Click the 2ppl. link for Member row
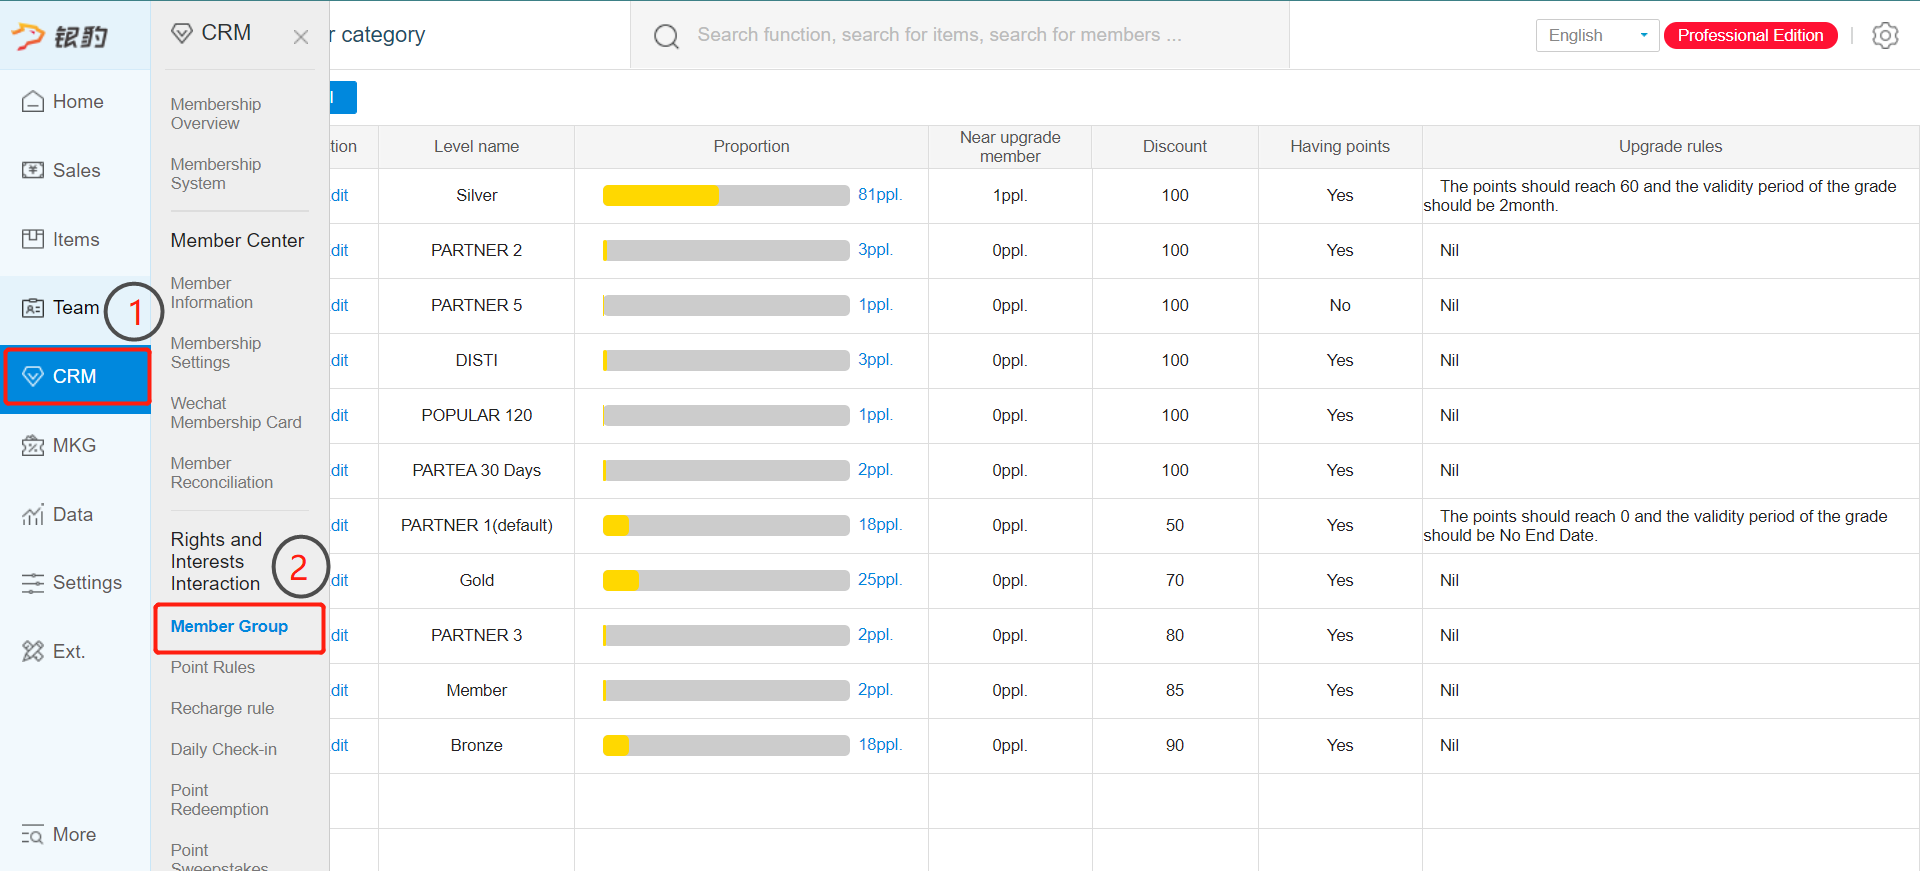This screenshot has height=871, width=1920. coord(875,690)
